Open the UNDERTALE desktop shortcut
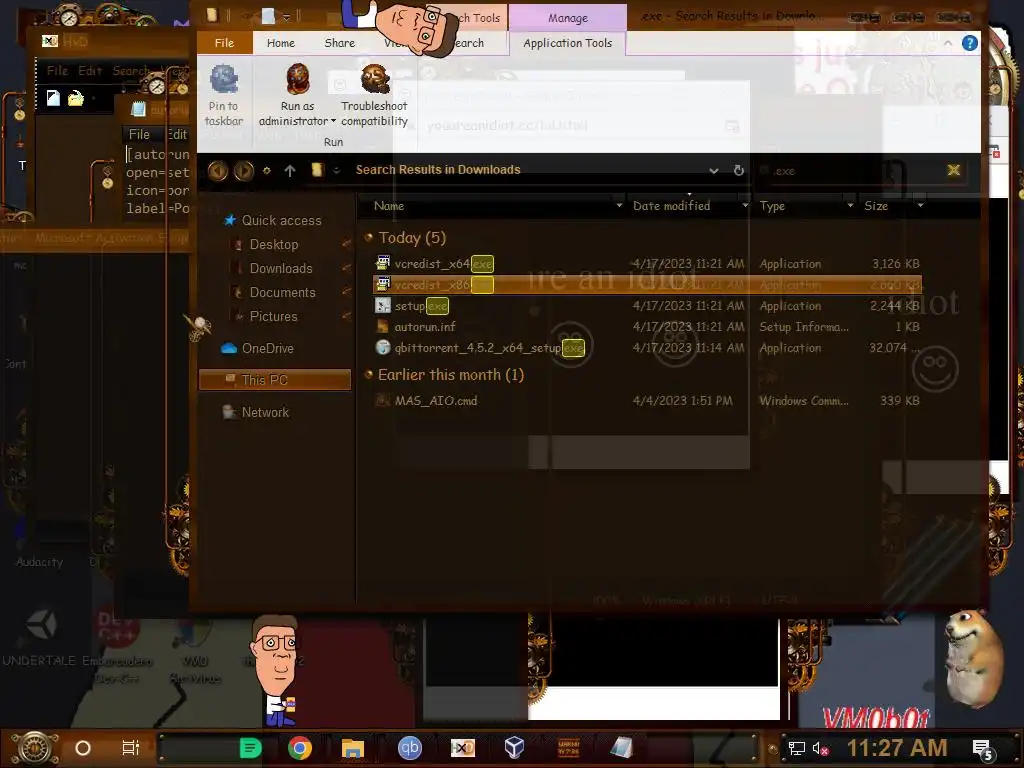Image resolution: width=1024 pixels, height=768 pixels. [40, 637]
